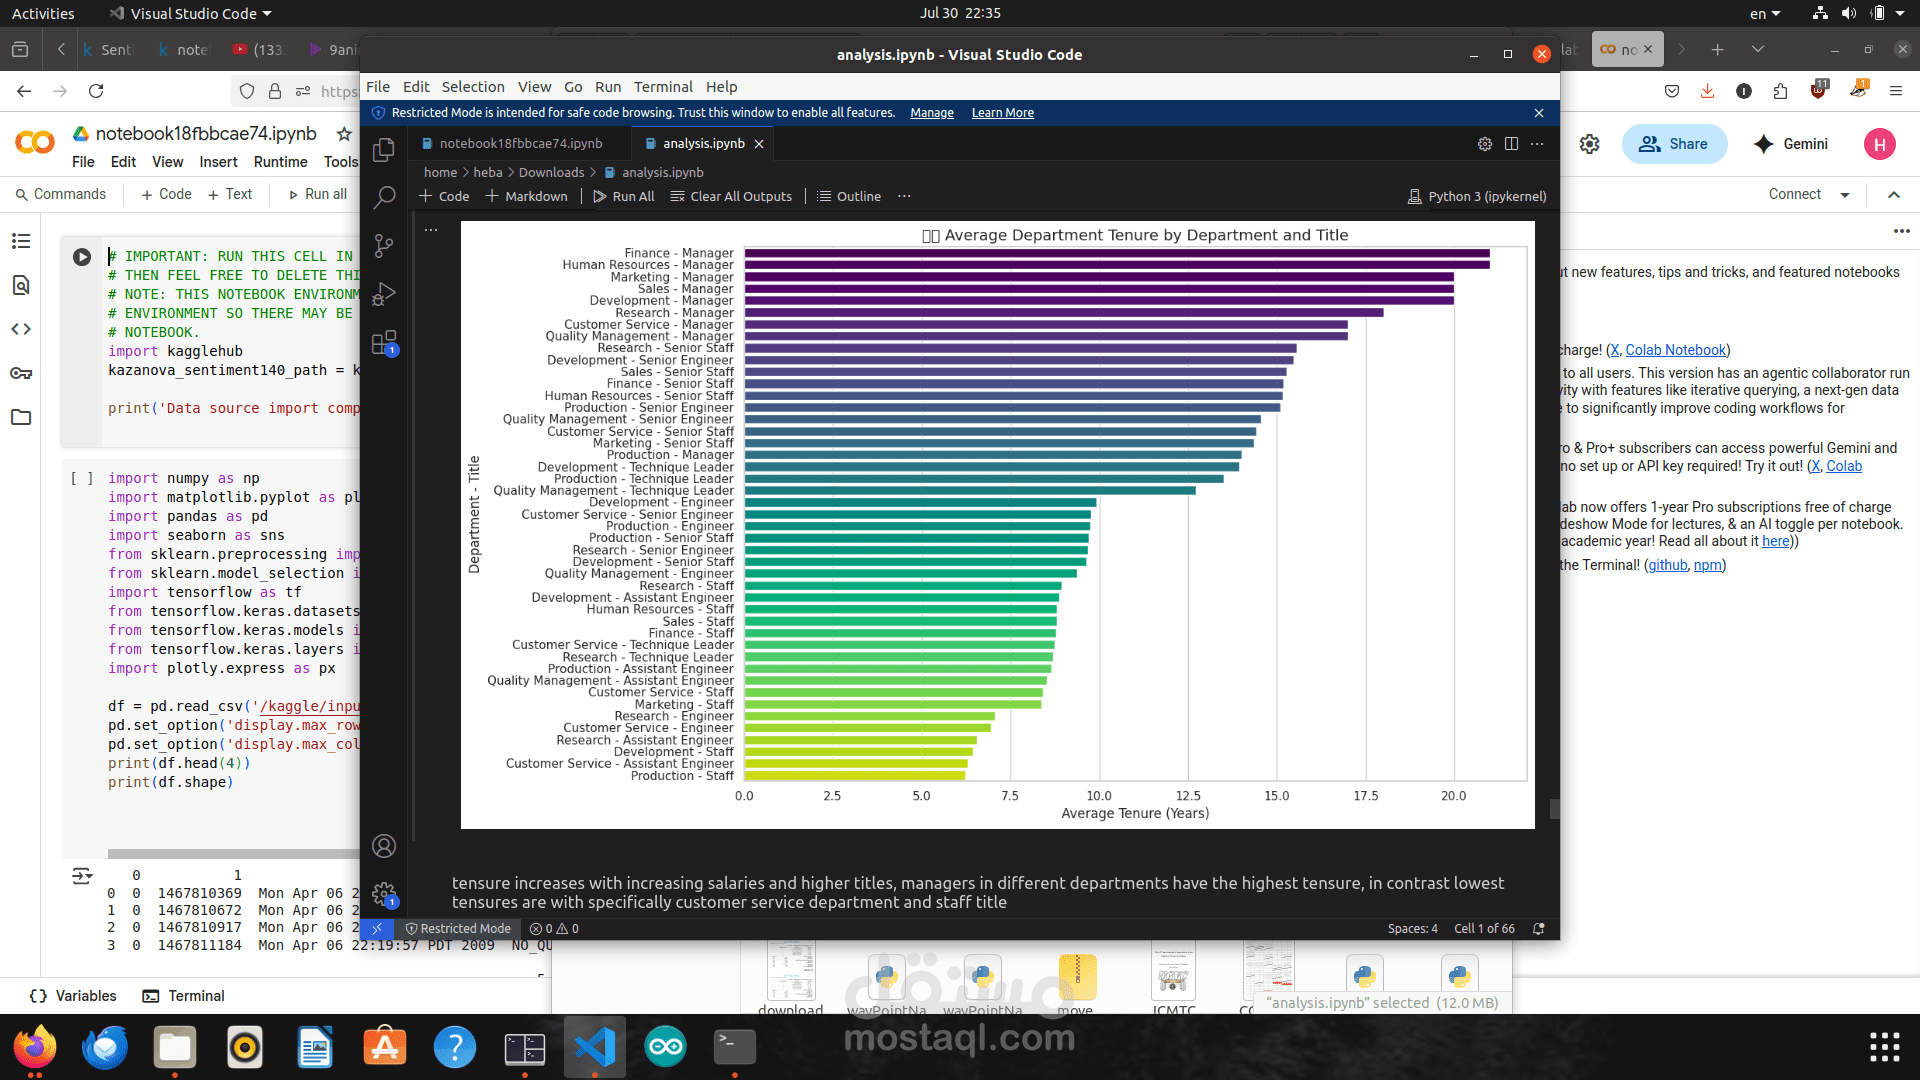The height and width of the screenshot is (1080, 1920).
Task: Open the Search view in activity bar
Action: [384, 197]
